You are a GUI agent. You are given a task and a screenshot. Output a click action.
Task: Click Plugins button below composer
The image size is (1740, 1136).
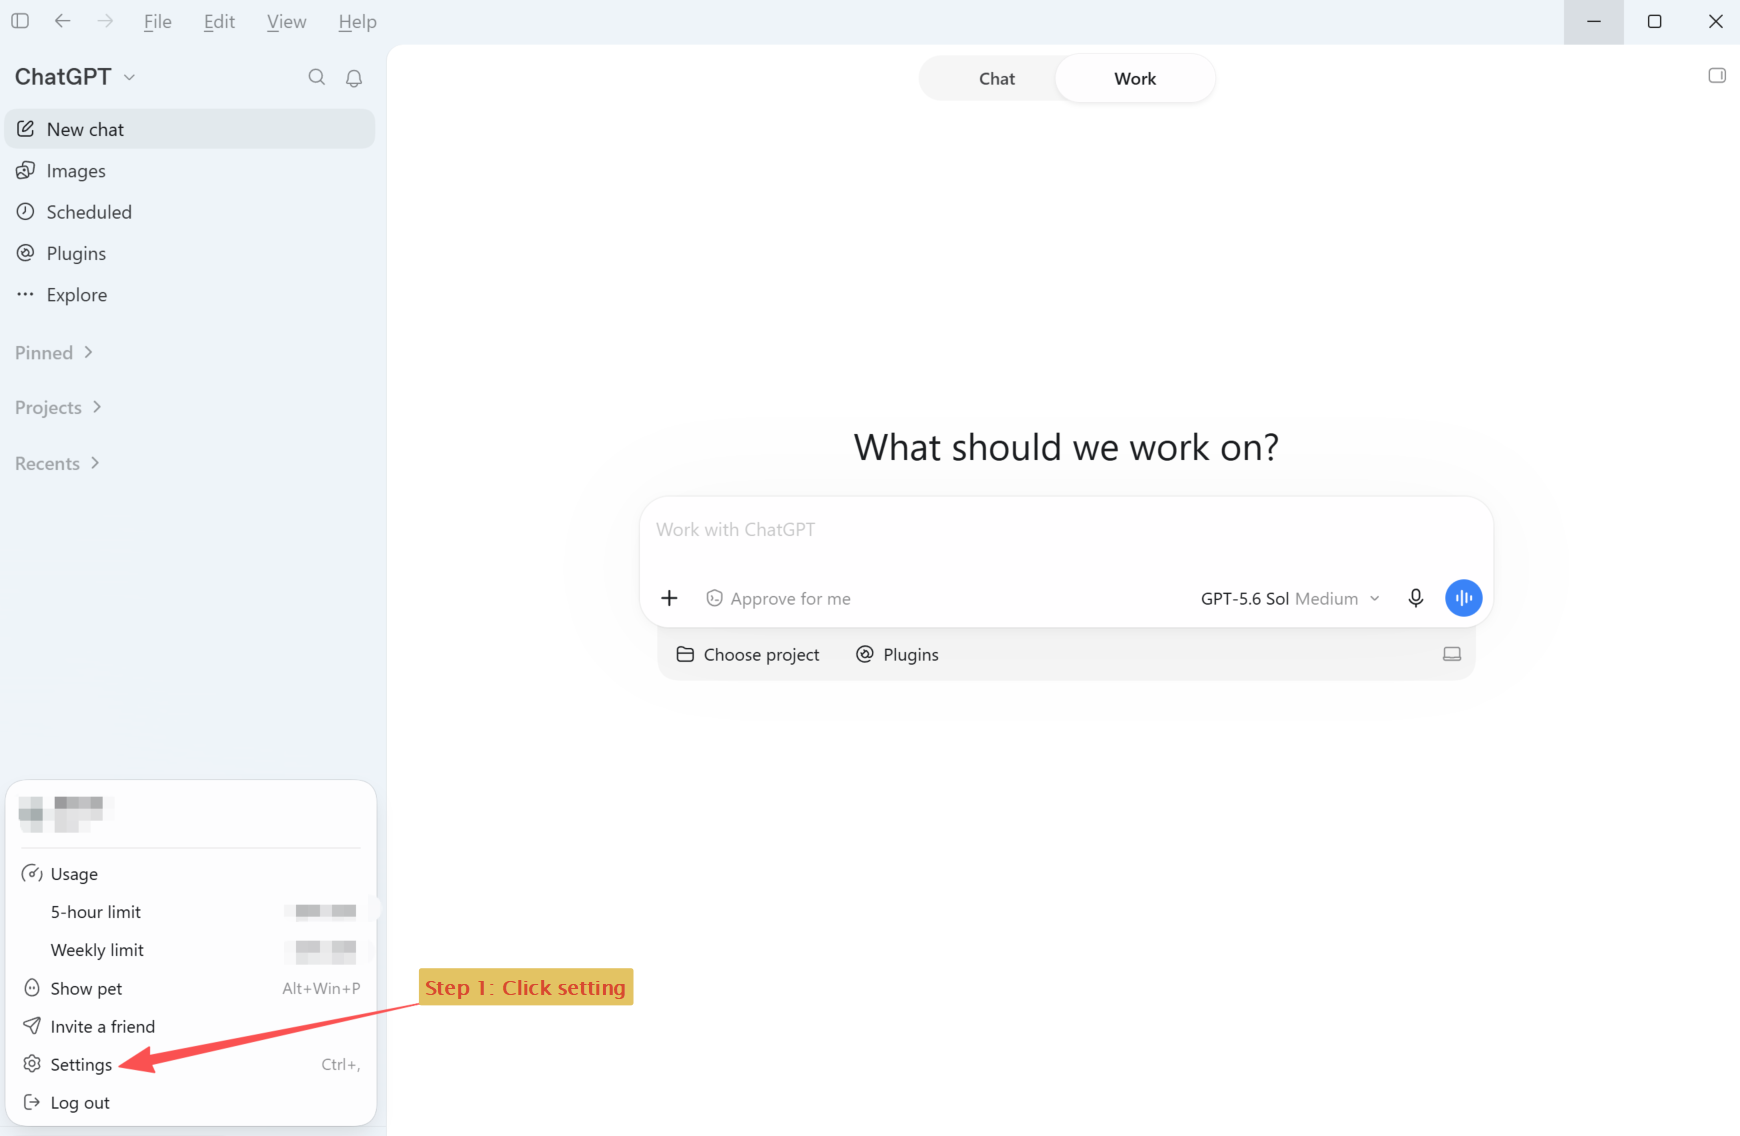tap(897, 654)
